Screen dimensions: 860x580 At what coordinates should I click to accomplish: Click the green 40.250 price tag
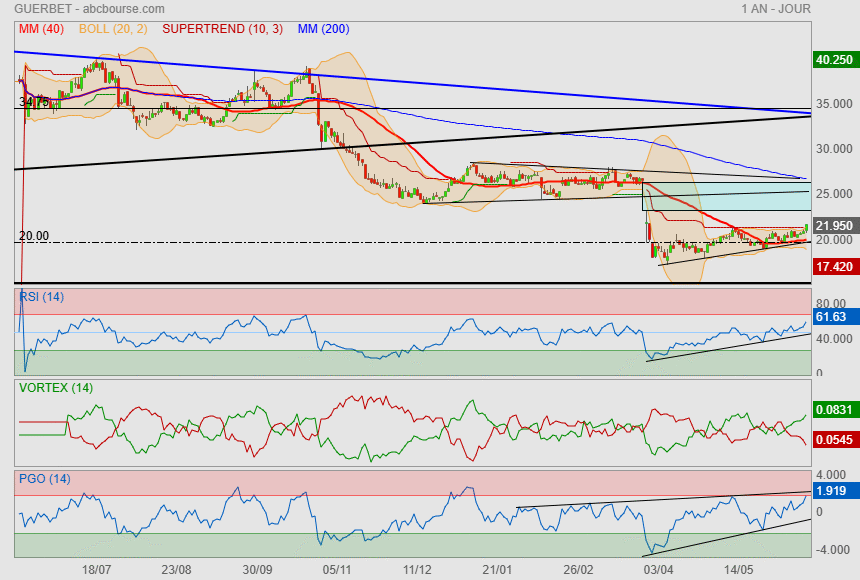pos(834,60)
